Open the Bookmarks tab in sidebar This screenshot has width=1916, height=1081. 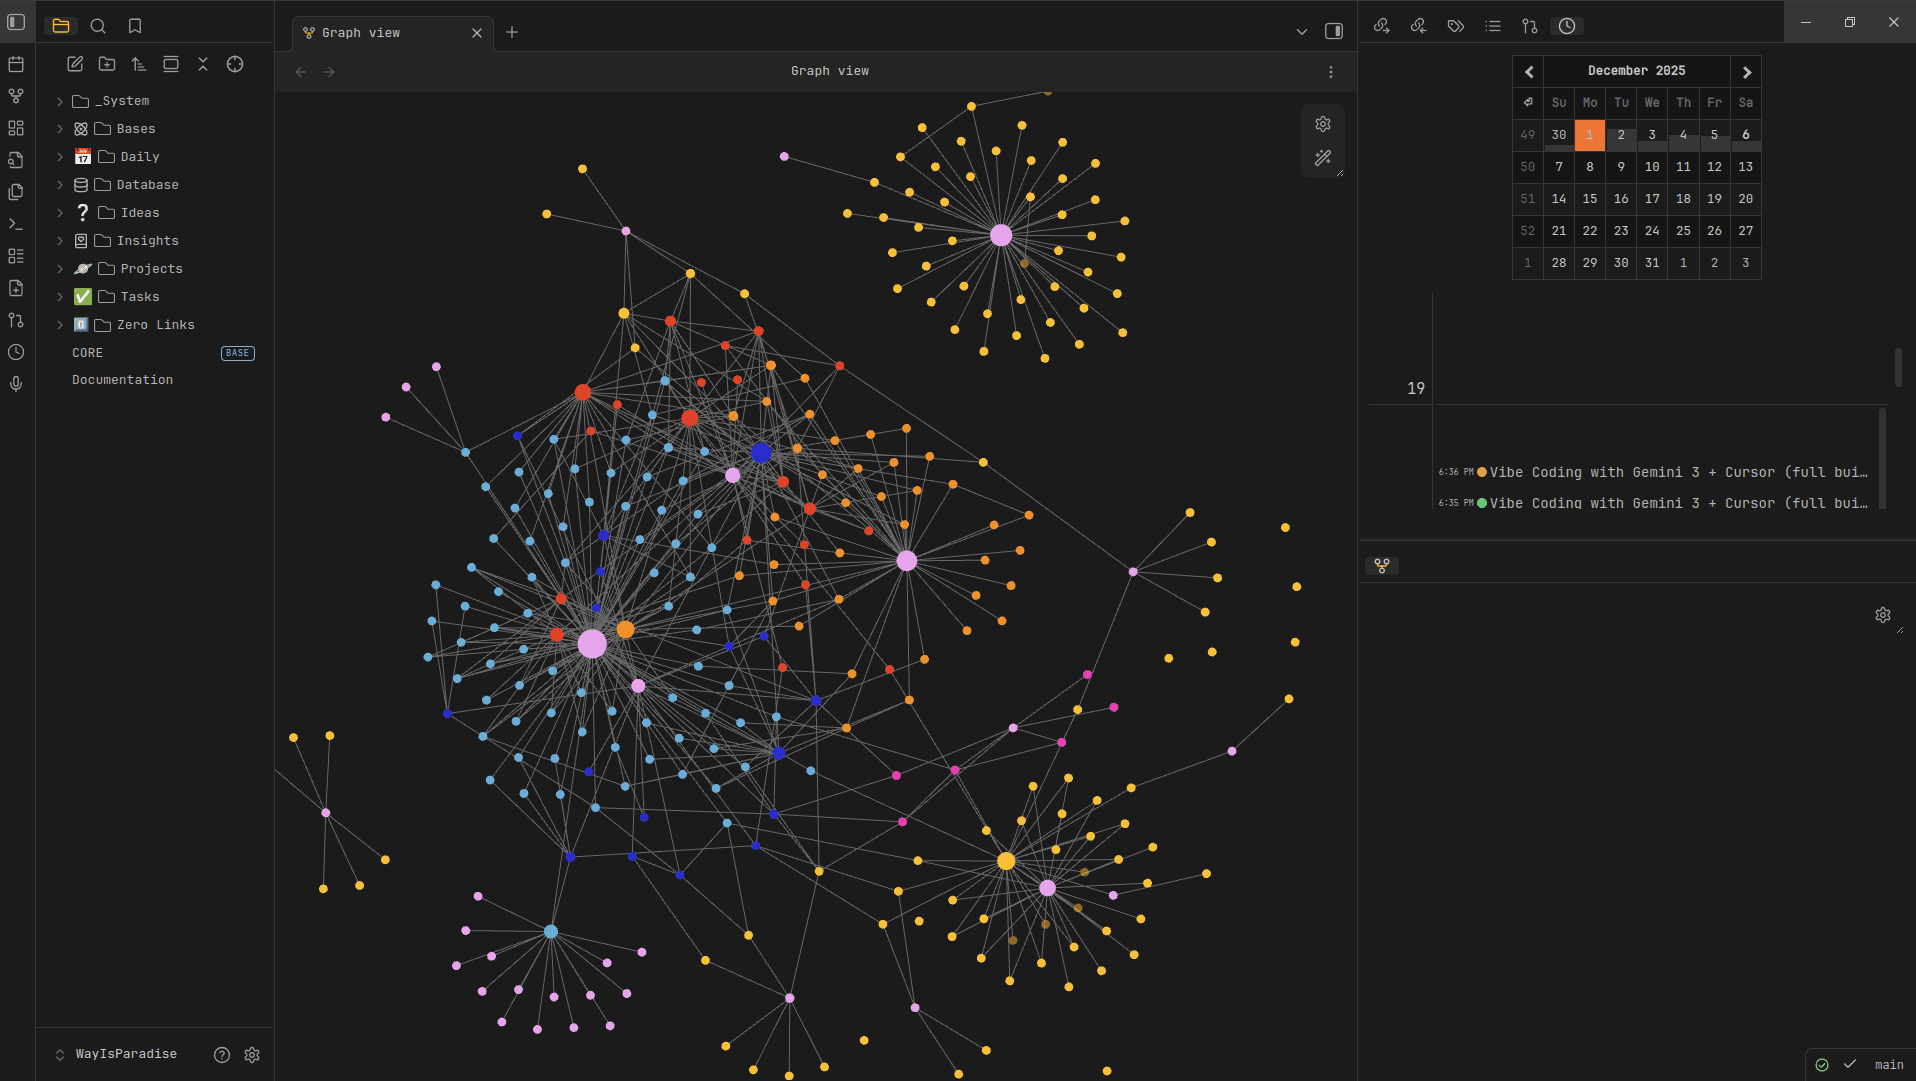point(135,26)
